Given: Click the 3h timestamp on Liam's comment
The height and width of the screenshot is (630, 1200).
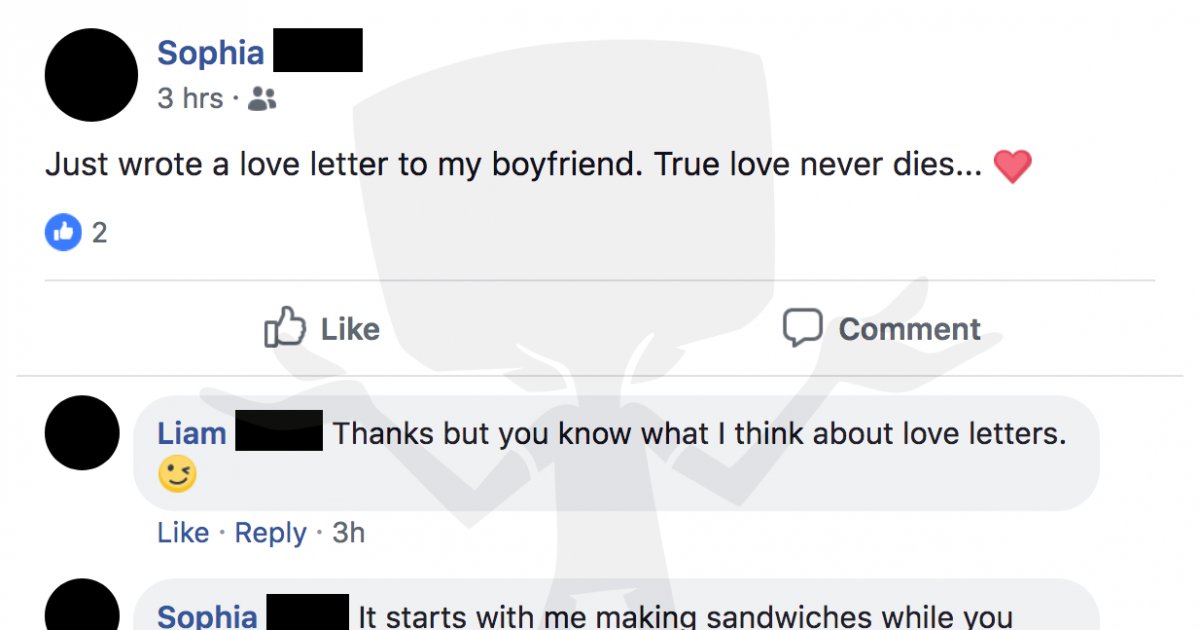Looking at the screenshot, I should 349,532.
